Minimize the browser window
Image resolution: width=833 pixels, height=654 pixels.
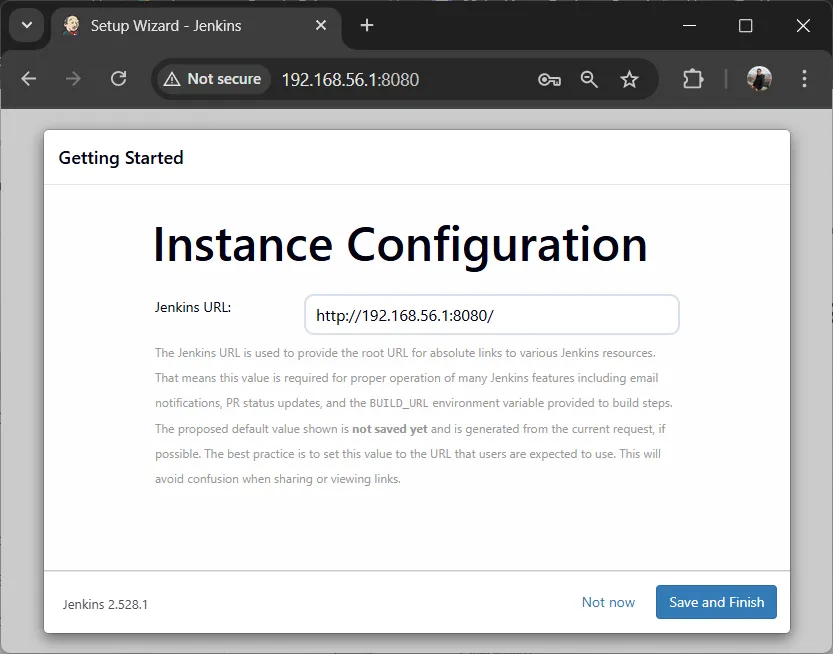pos(690,26)
